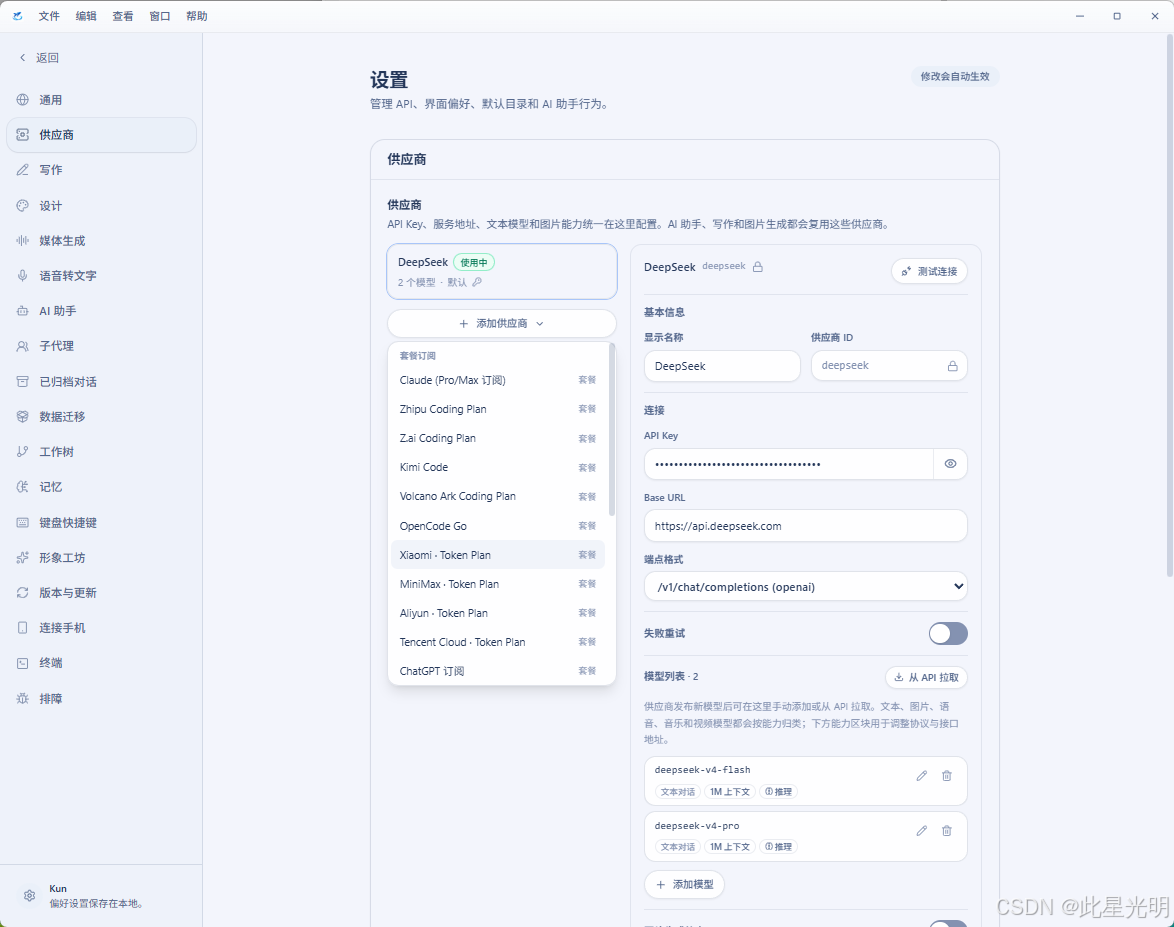
Task: Click the provider dropdown list scrollbar
Action: [x=612, y=430]
